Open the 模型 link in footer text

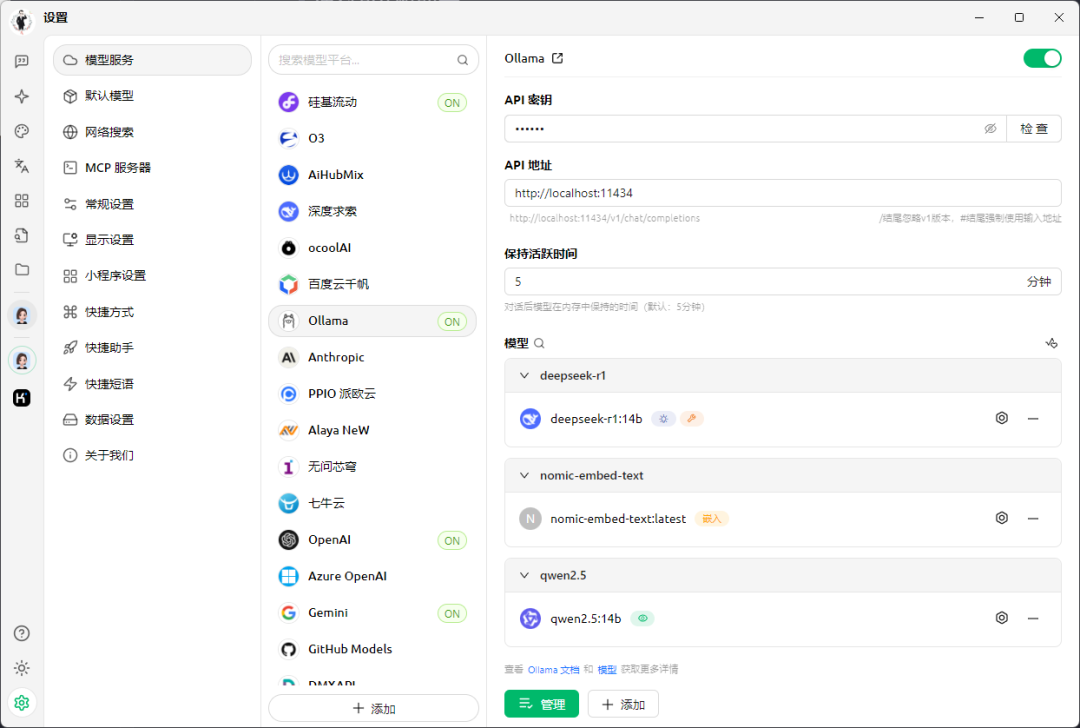tap(607, 669)
